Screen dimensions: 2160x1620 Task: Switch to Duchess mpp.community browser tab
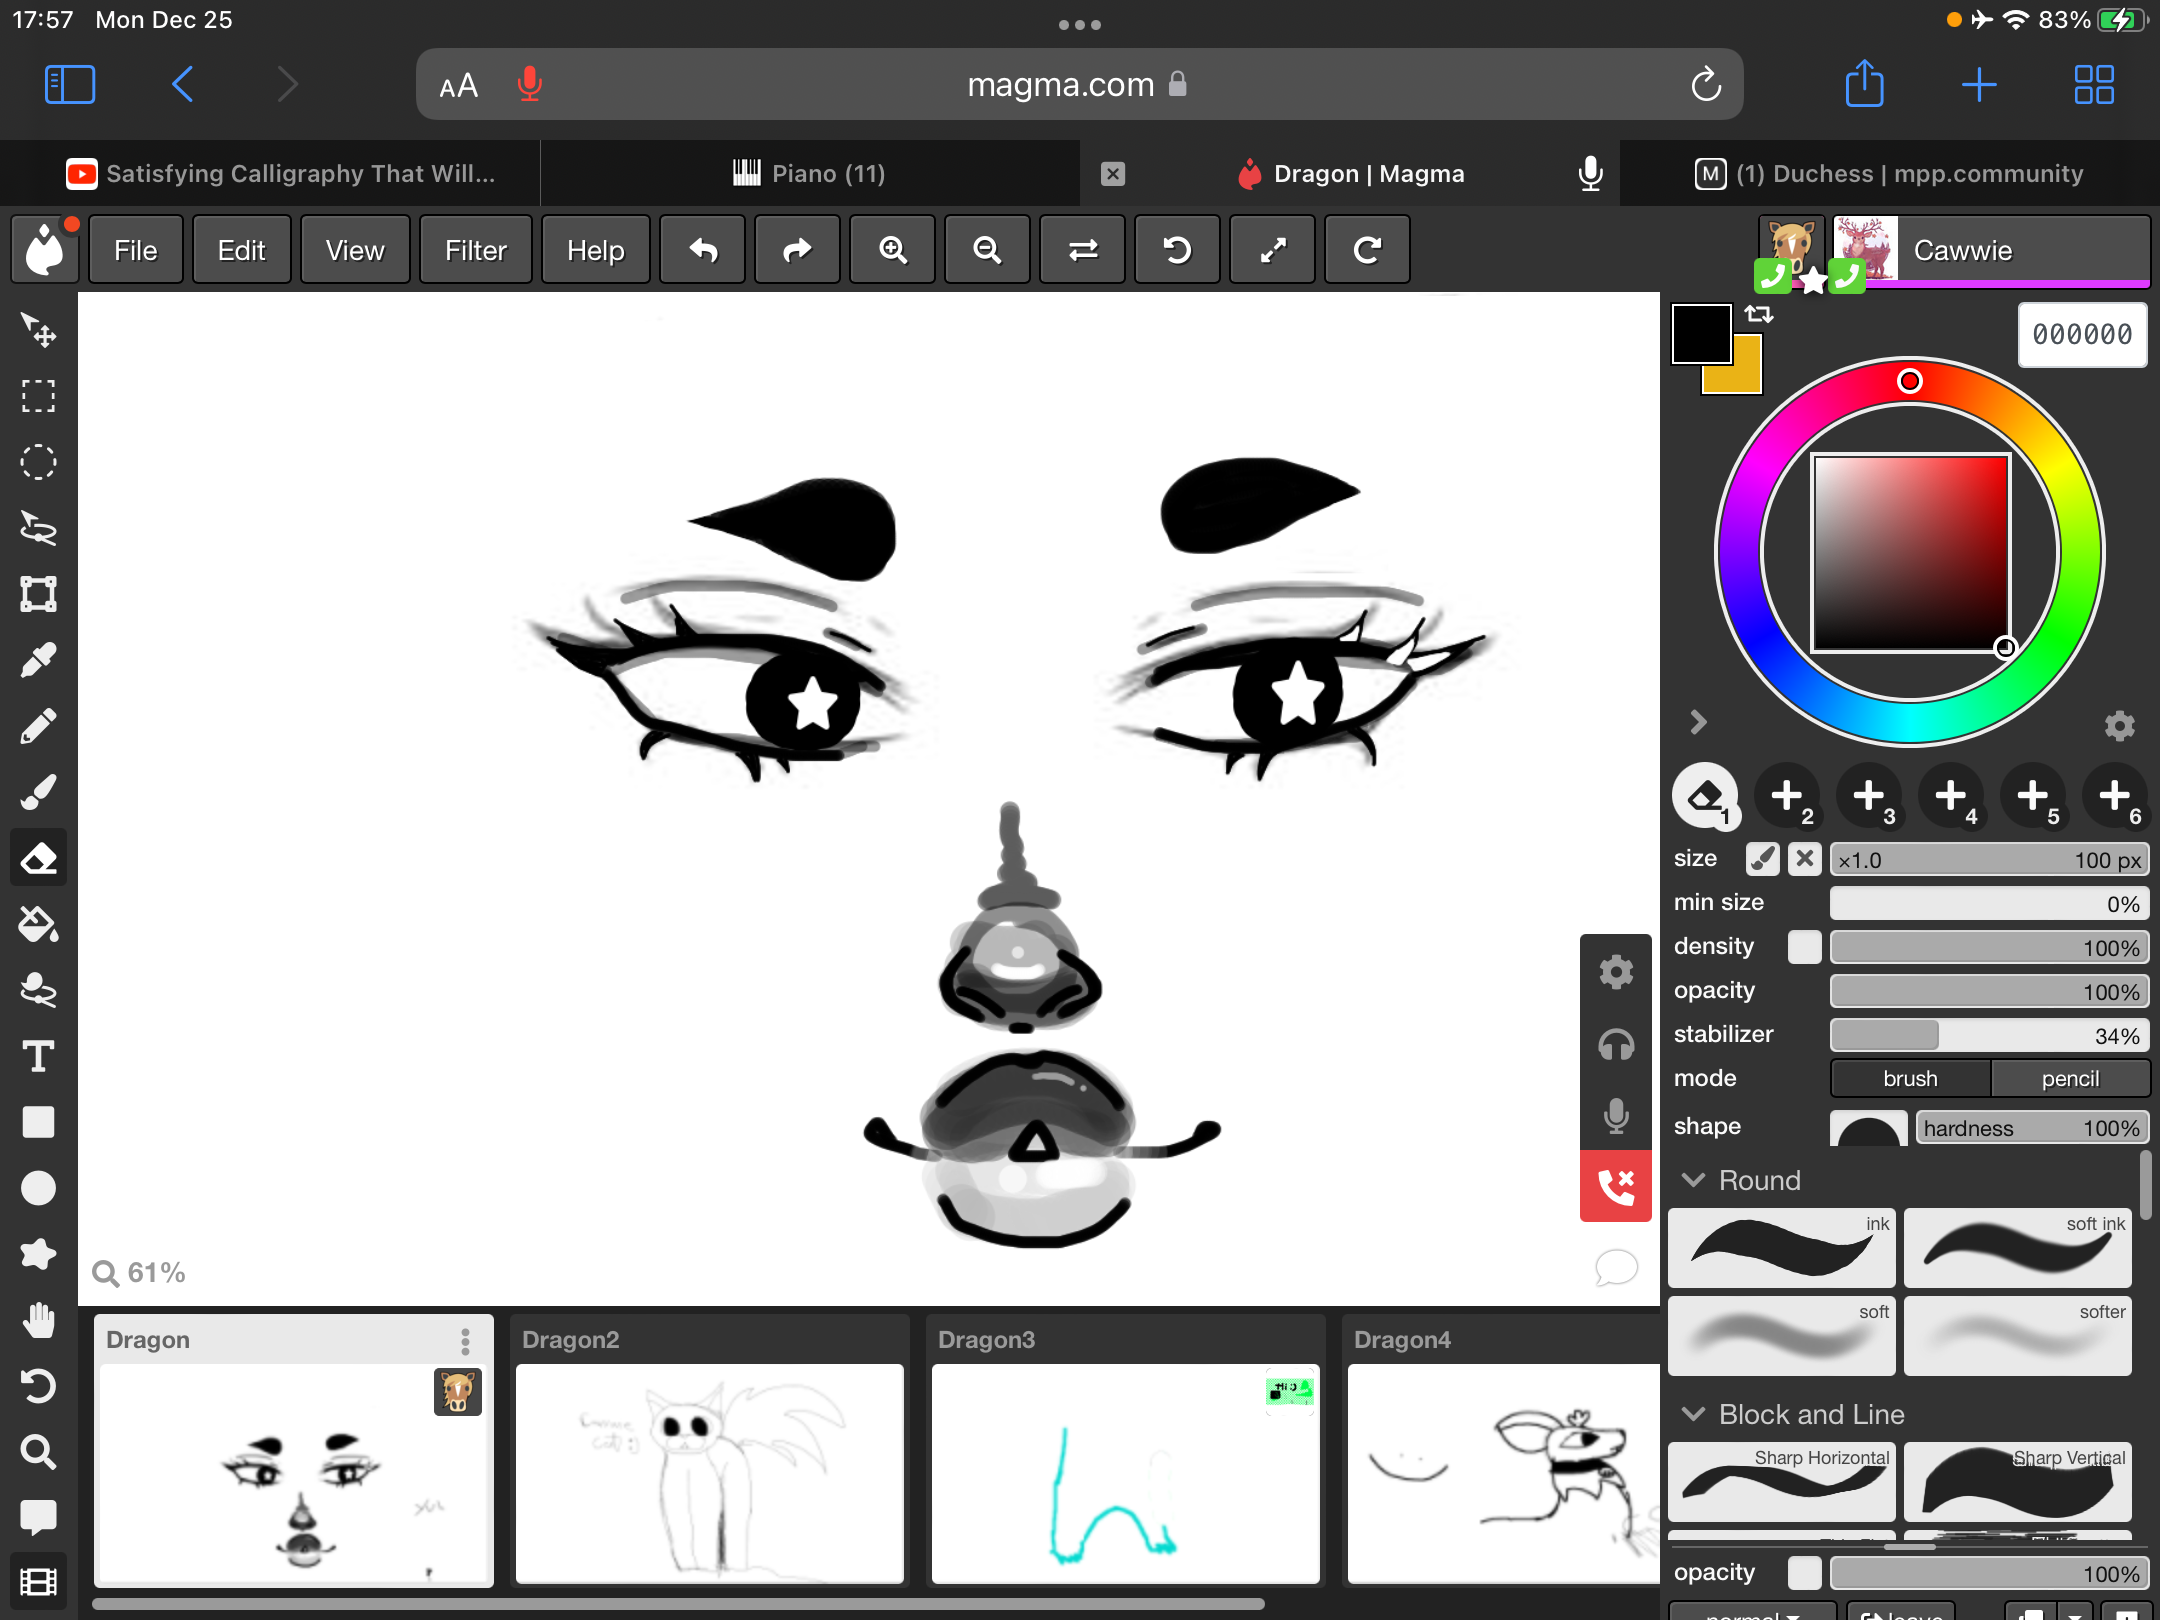point(1890,173)
